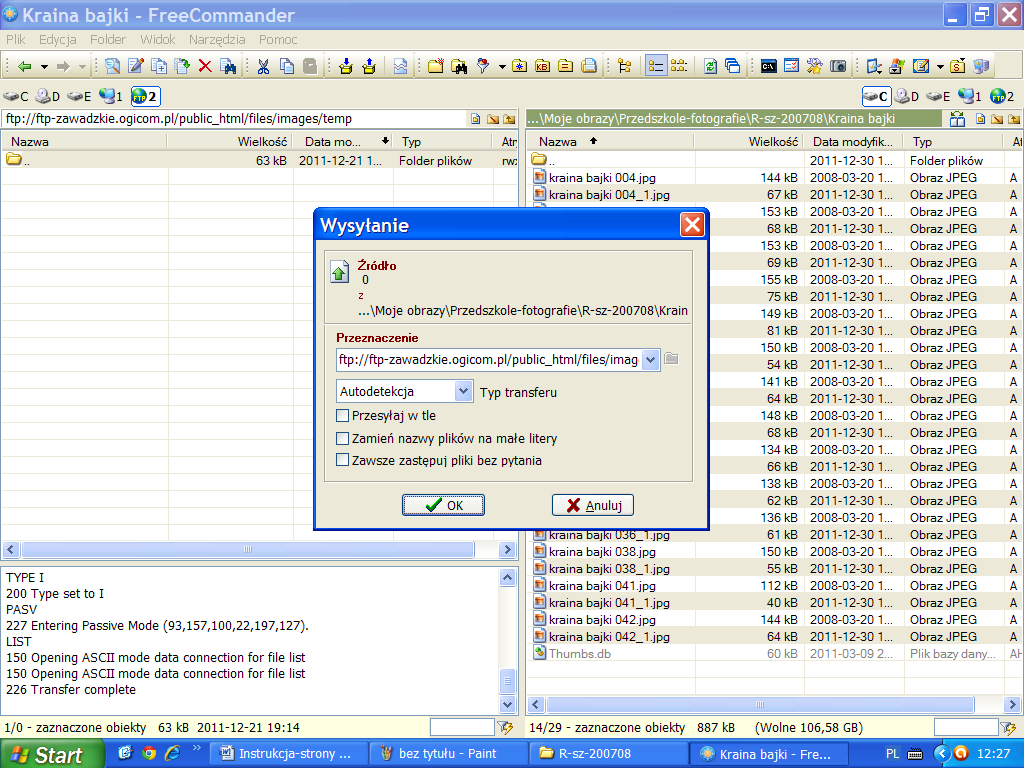Screen dimensions: 1024x768
Task: Click the PL language indicator in tray
Action: 892,754
